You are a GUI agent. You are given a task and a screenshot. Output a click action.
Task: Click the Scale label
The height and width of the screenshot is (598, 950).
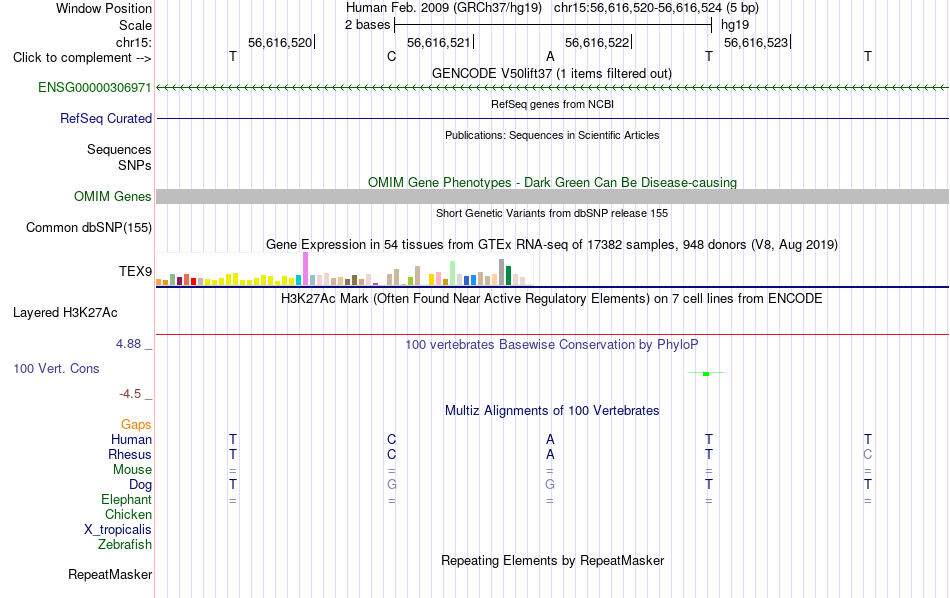pos(135,25)
